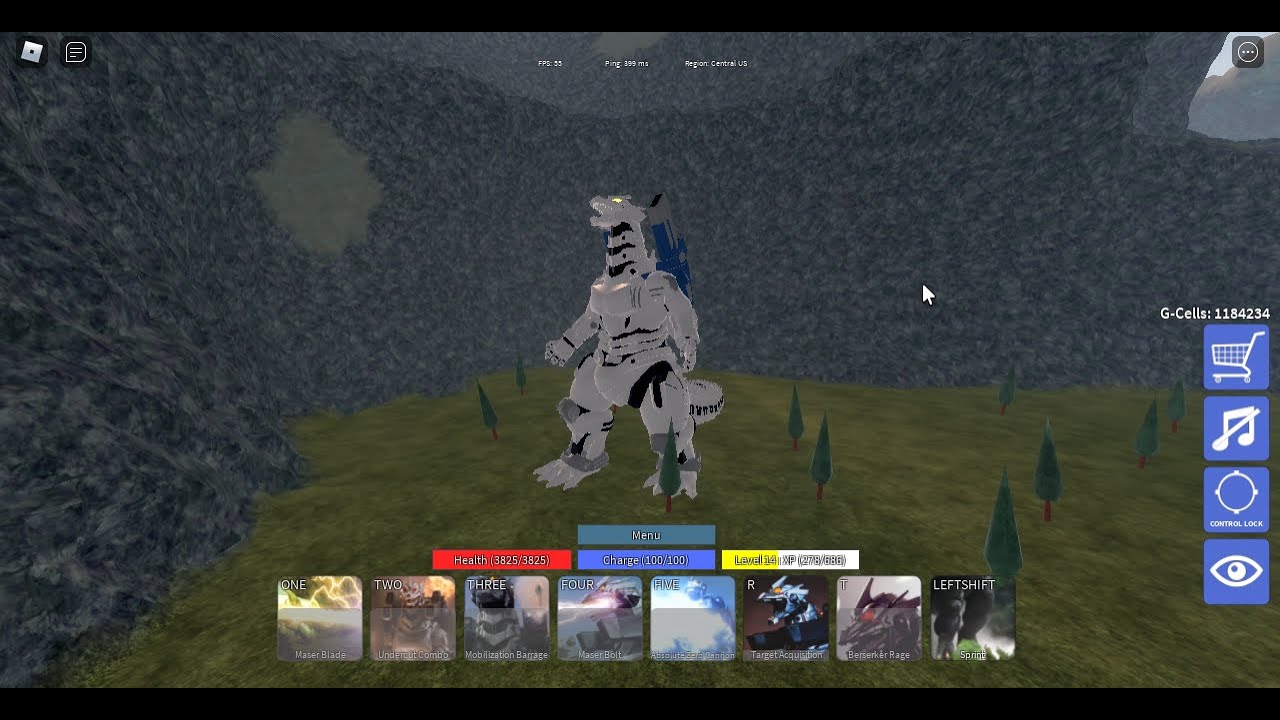The image size is (1280, 720).
Task: Open the Roblox main menu icon
Action: point(32,52)
